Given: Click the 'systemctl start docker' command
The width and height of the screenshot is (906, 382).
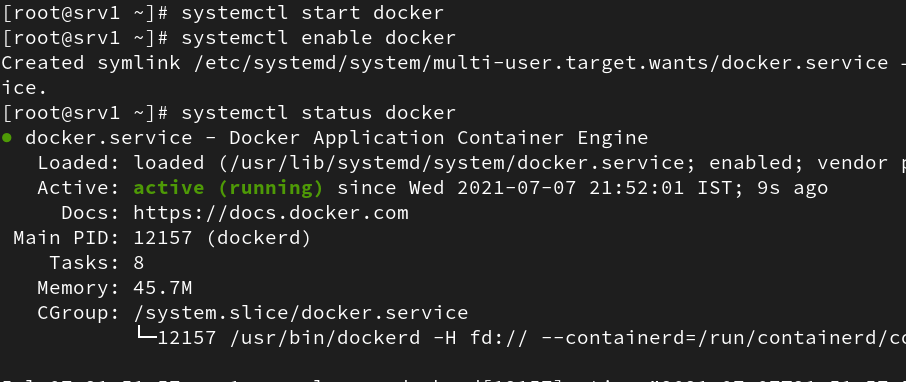Looking at the screenshot, I should (313, 13).
